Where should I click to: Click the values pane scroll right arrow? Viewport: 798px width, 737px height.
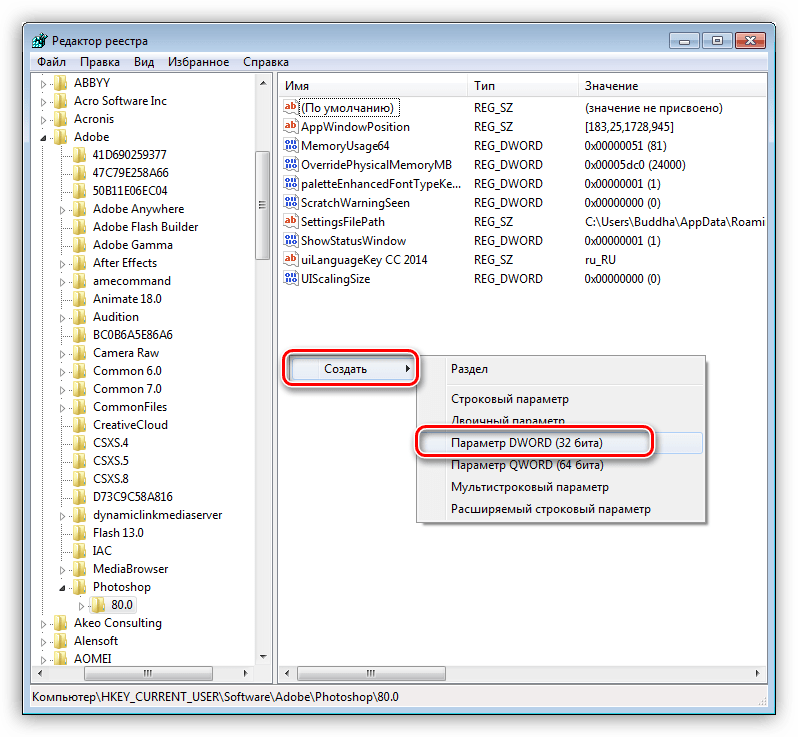coord(757,673)
